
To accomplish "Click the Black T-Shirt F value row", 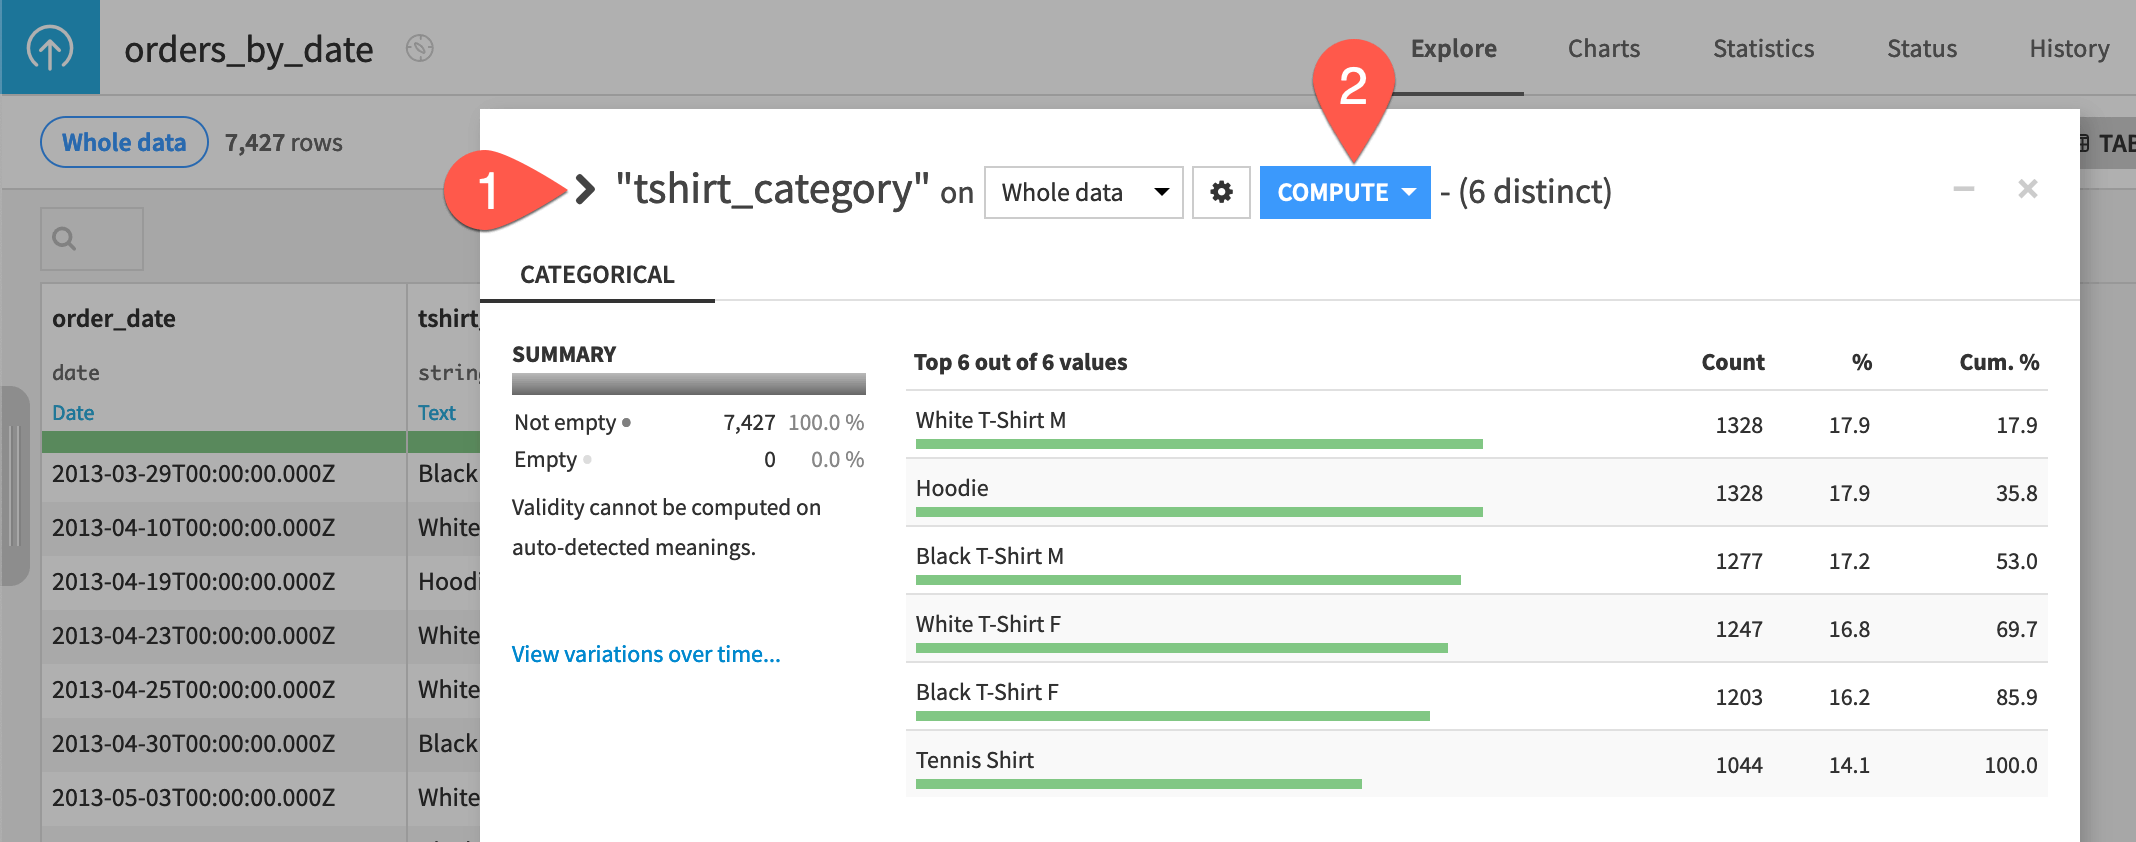I will point(1477,697).
